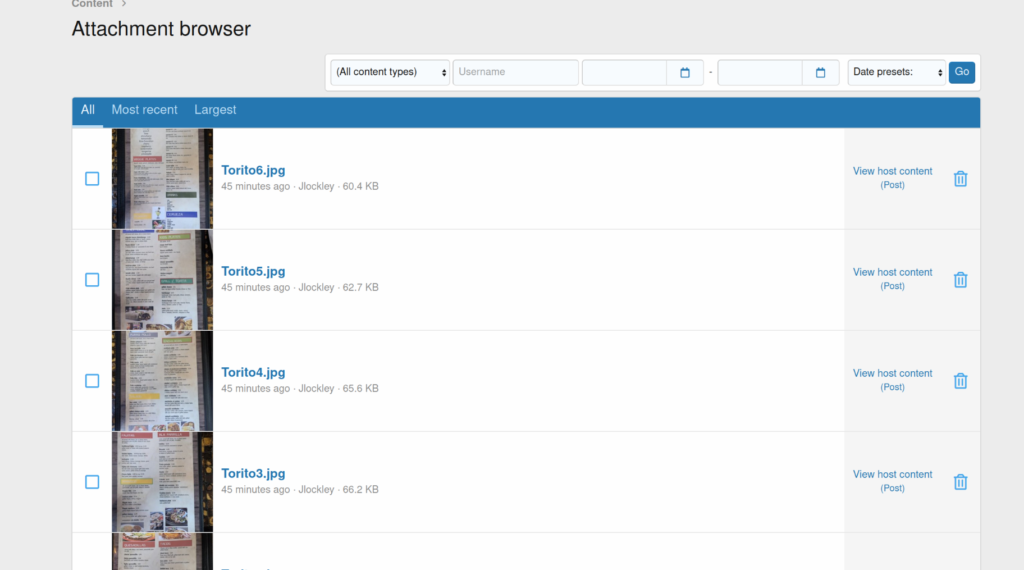Open the All content types dropdown

390,73
